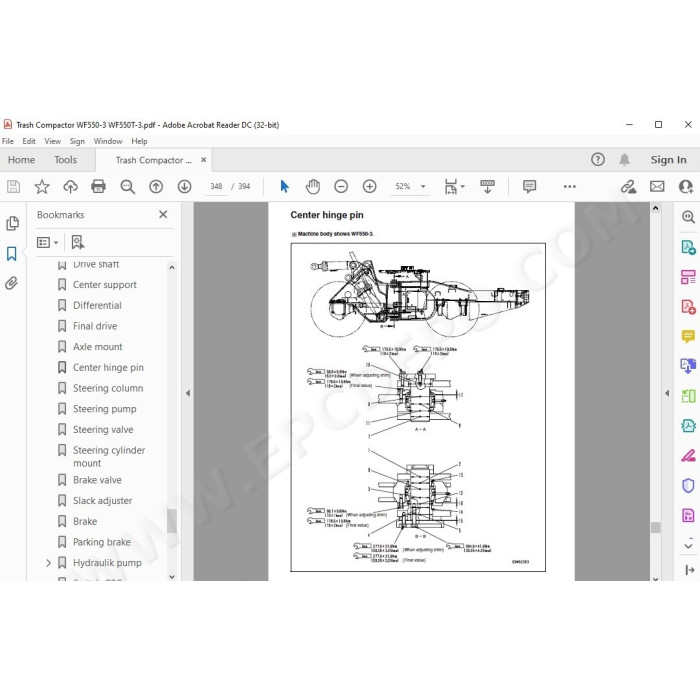Close the Trash Compactor document tab
The width and height of the screenshot is (700, 700).
click(x=204, y=160)
